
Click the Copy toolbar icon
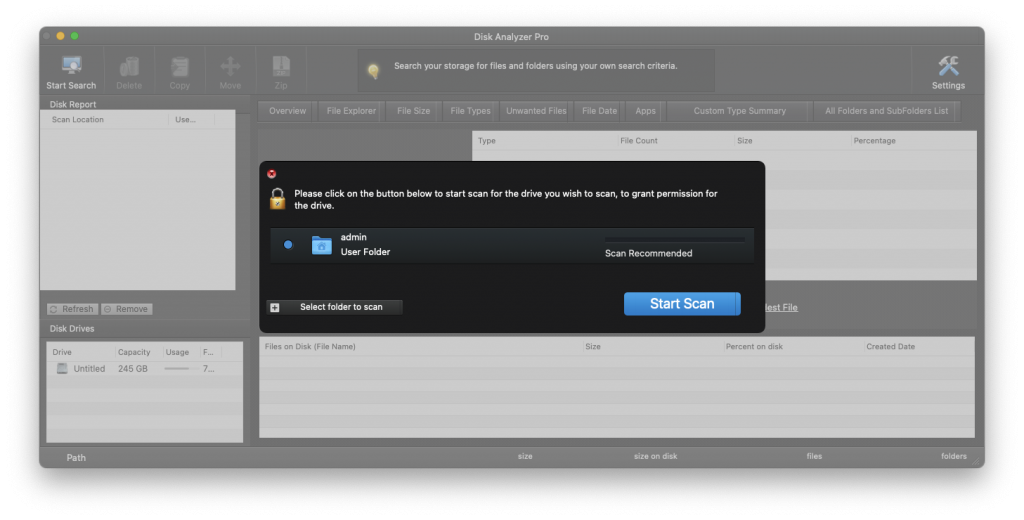[x=180, y=67]
